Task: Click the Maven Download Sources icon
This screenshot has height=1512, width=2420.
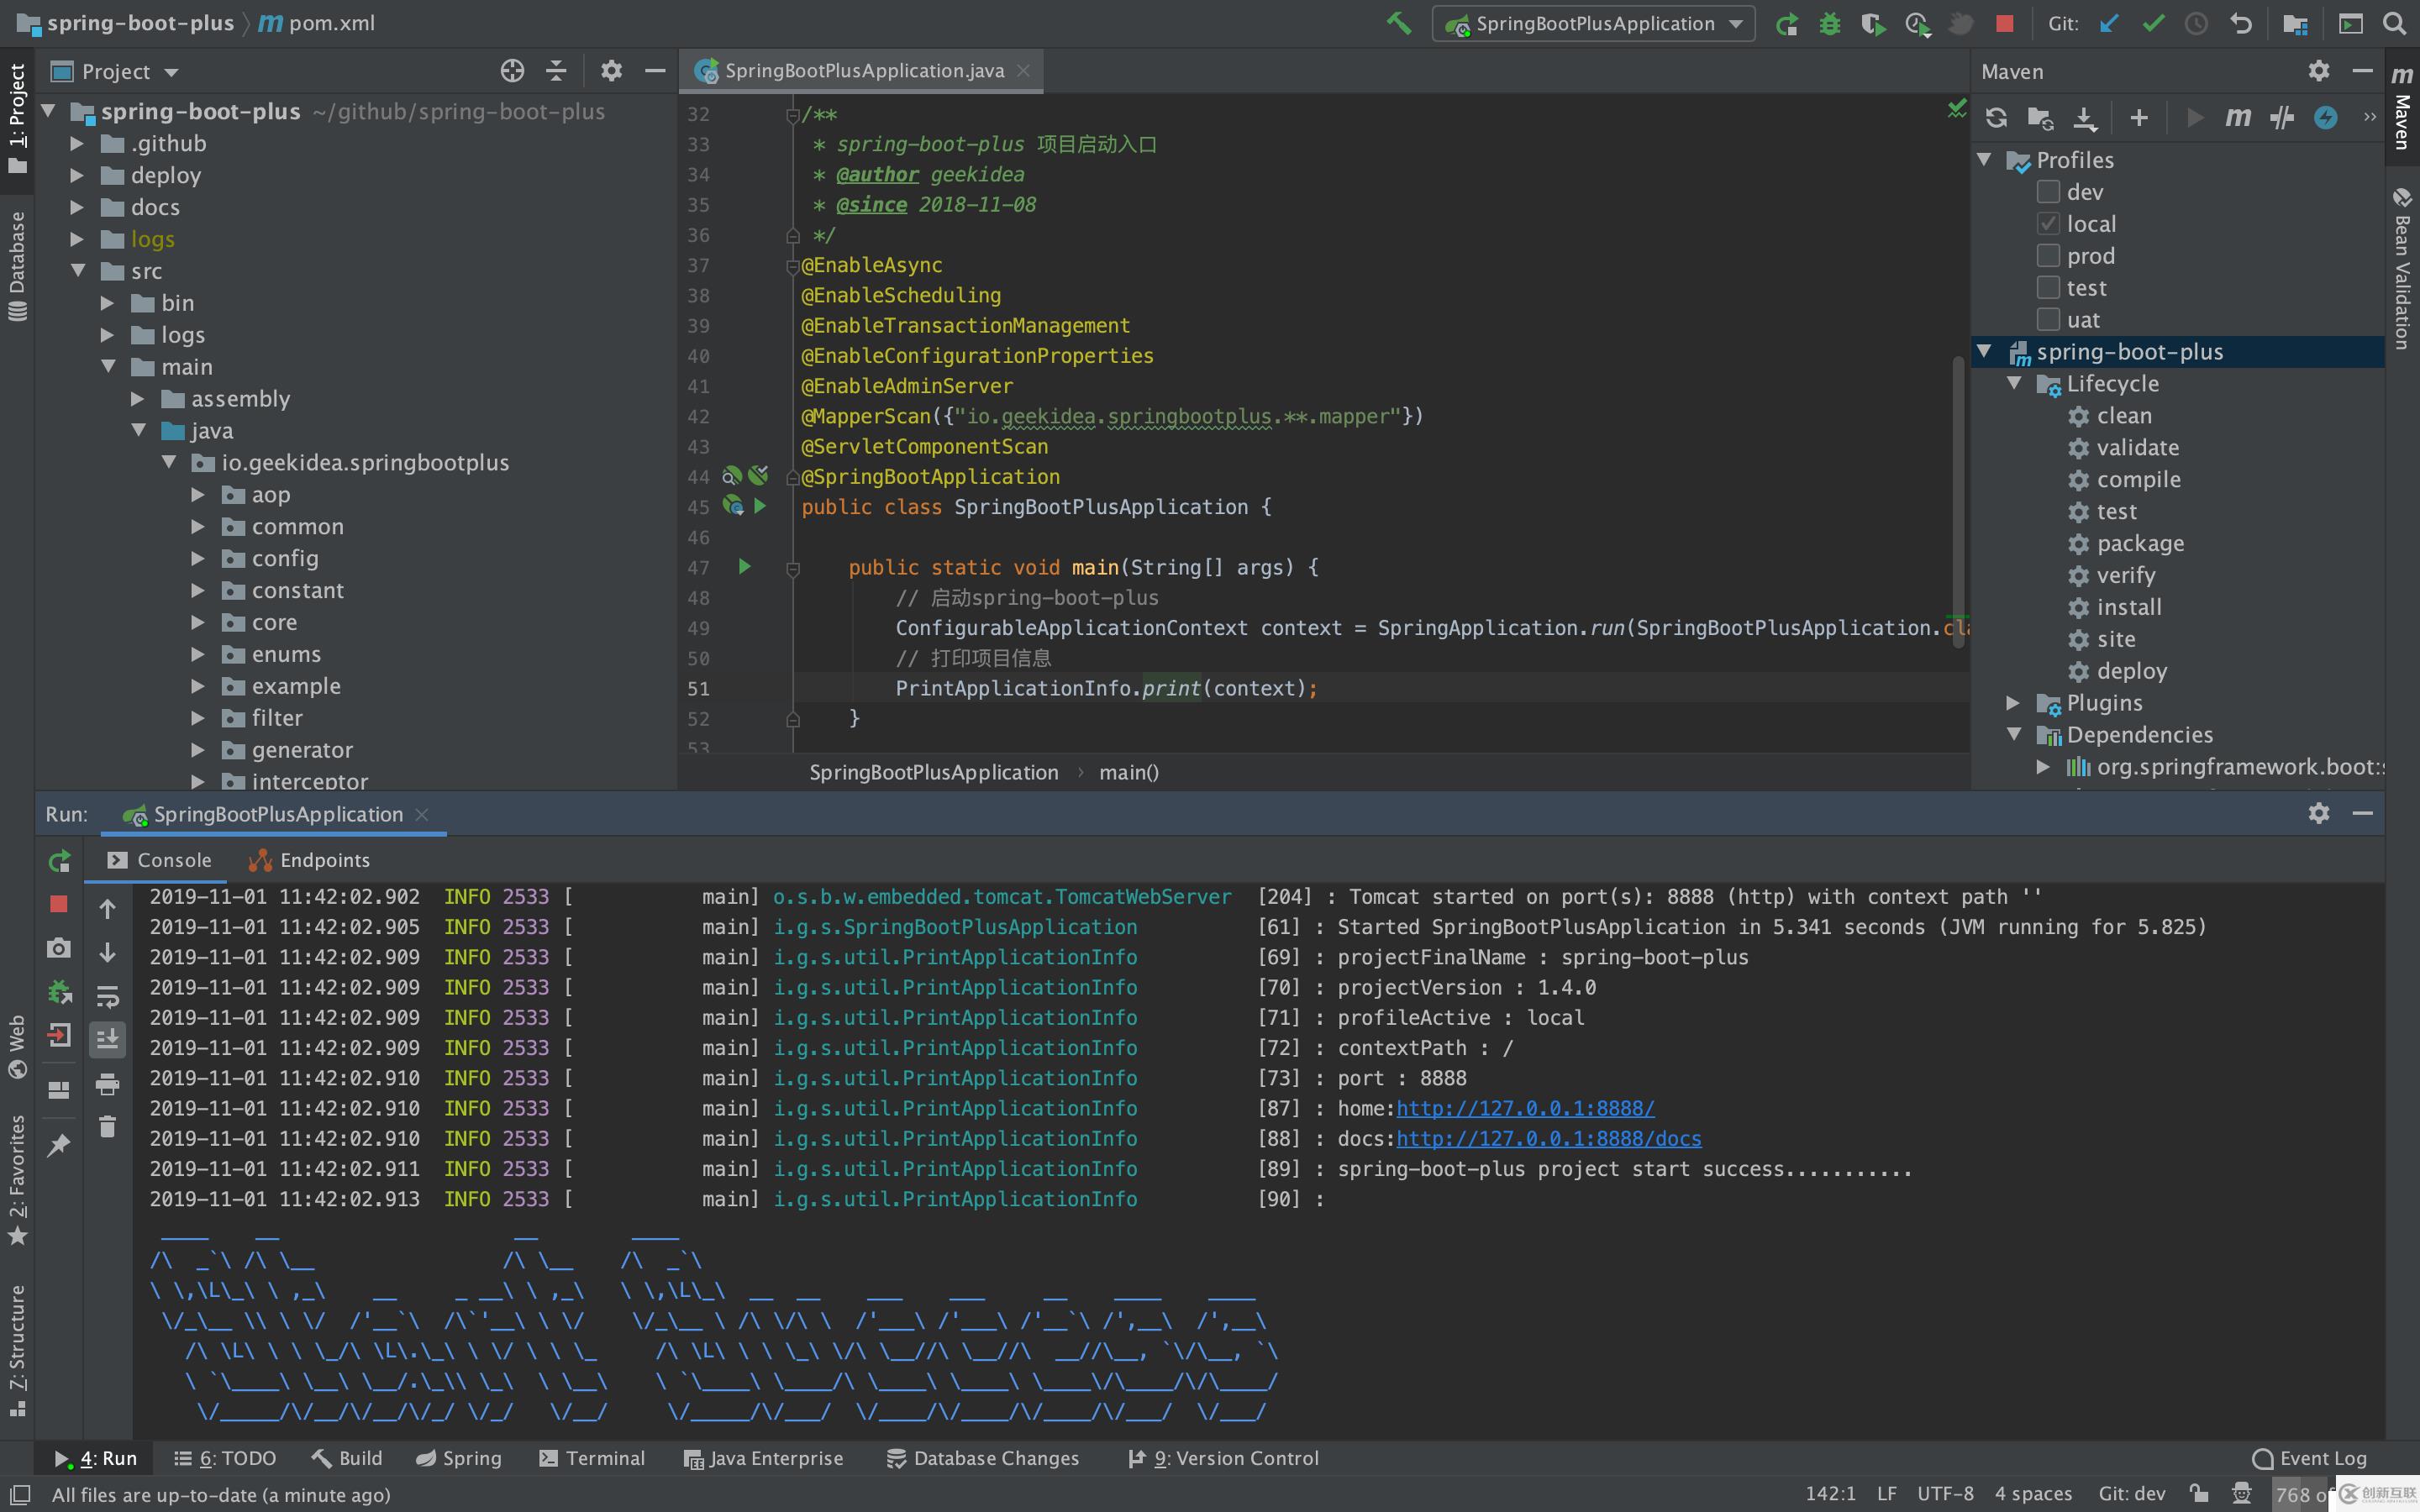Action: (2084, 117)
